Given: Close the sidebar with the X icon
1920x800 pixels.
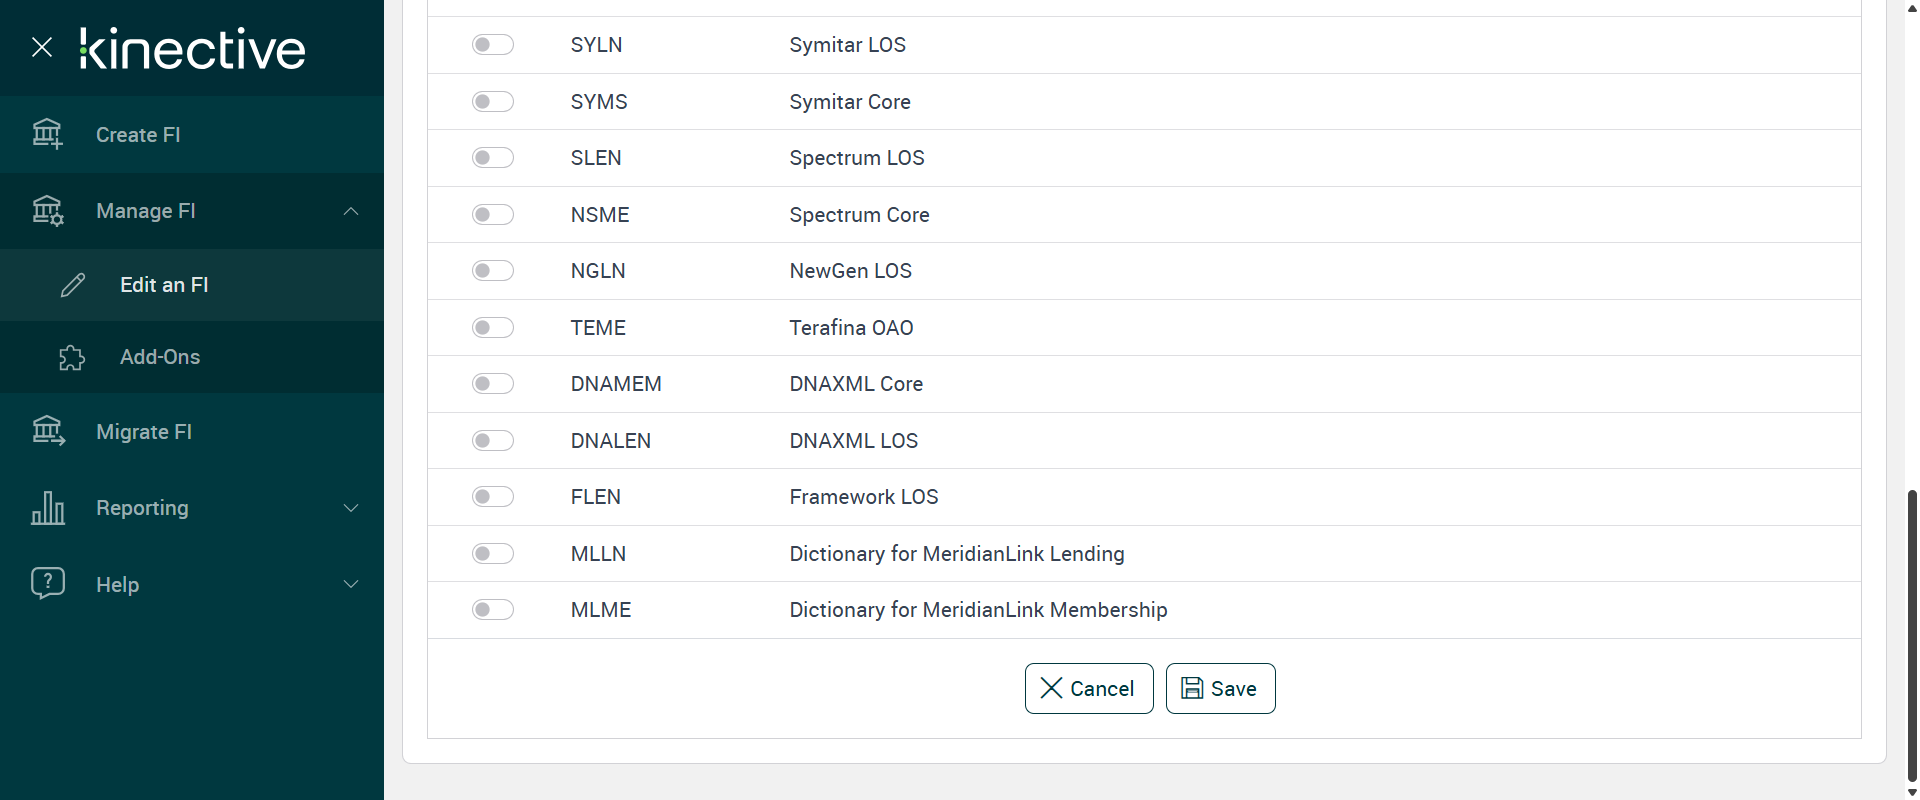Looking at the screenshot, I should click(42, 47).
